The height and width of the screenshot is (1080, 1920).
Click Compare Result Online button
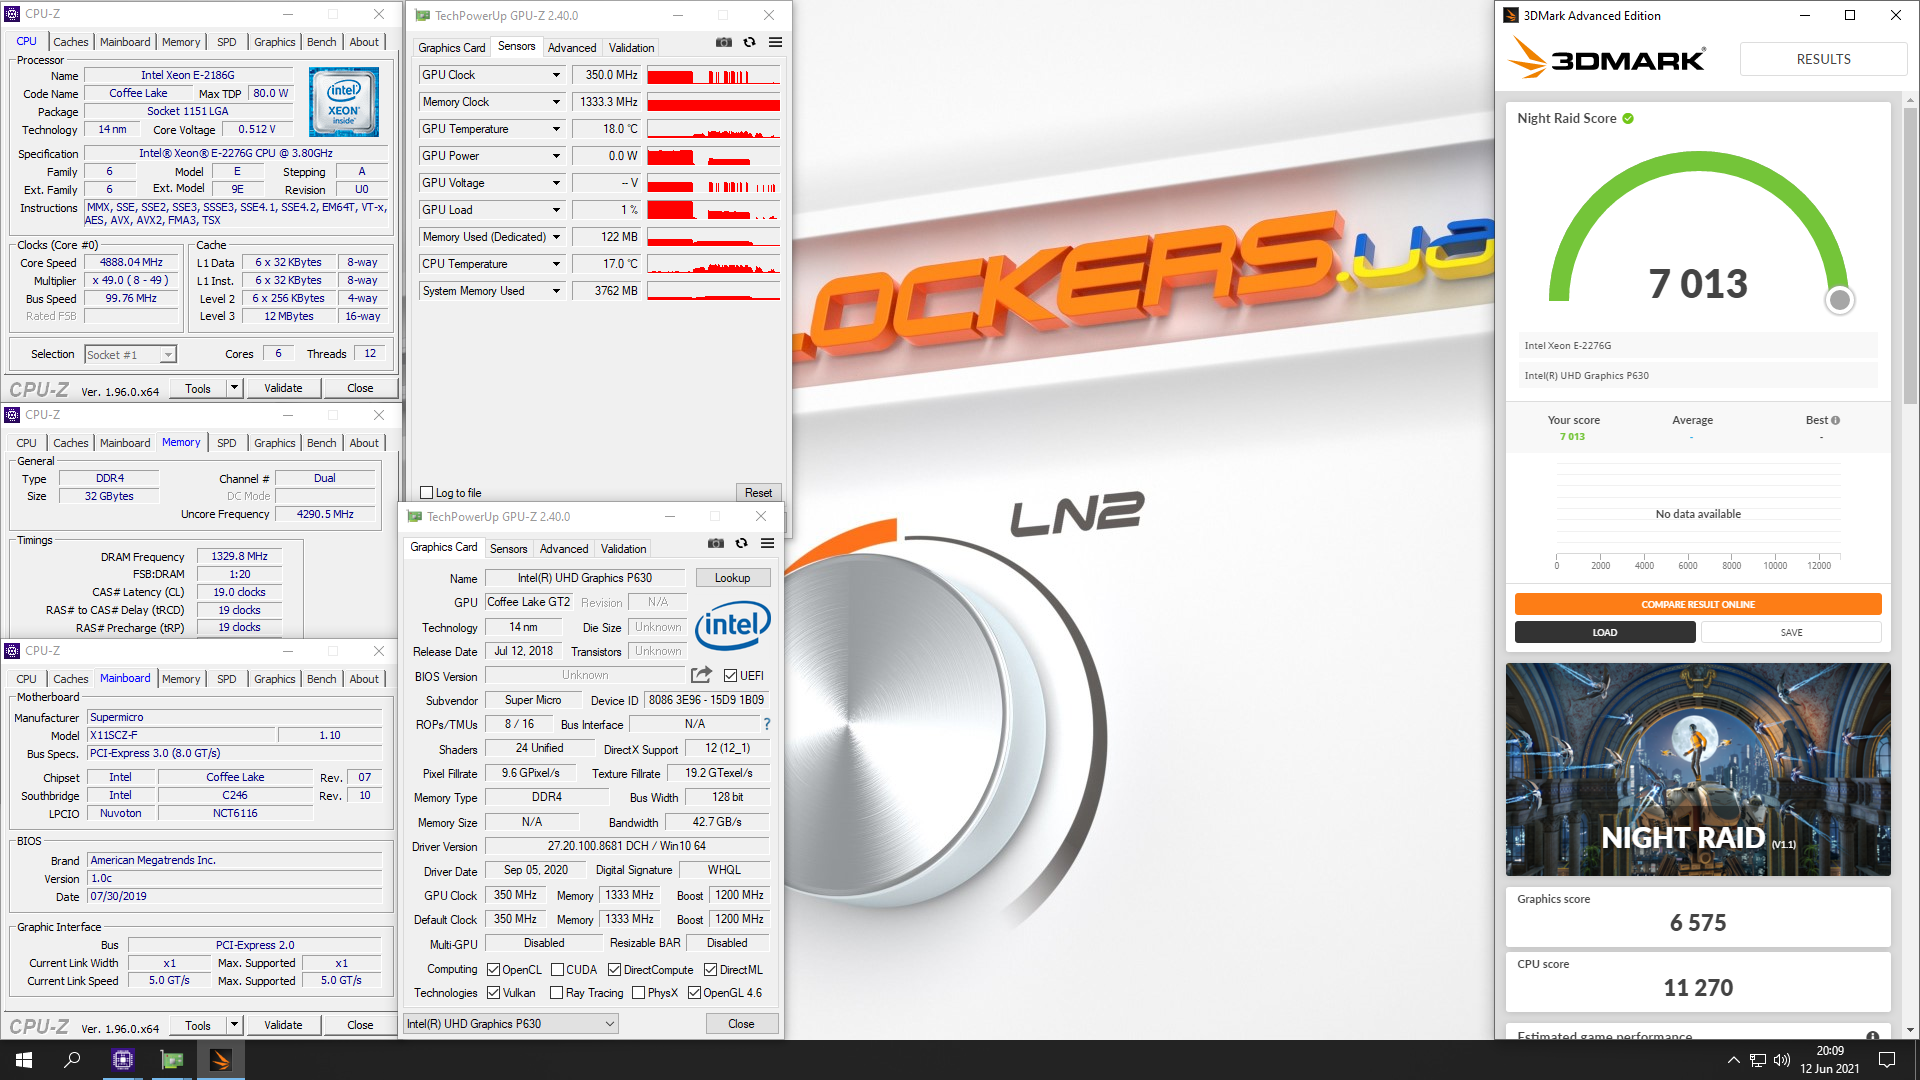tap(1698, 604)
